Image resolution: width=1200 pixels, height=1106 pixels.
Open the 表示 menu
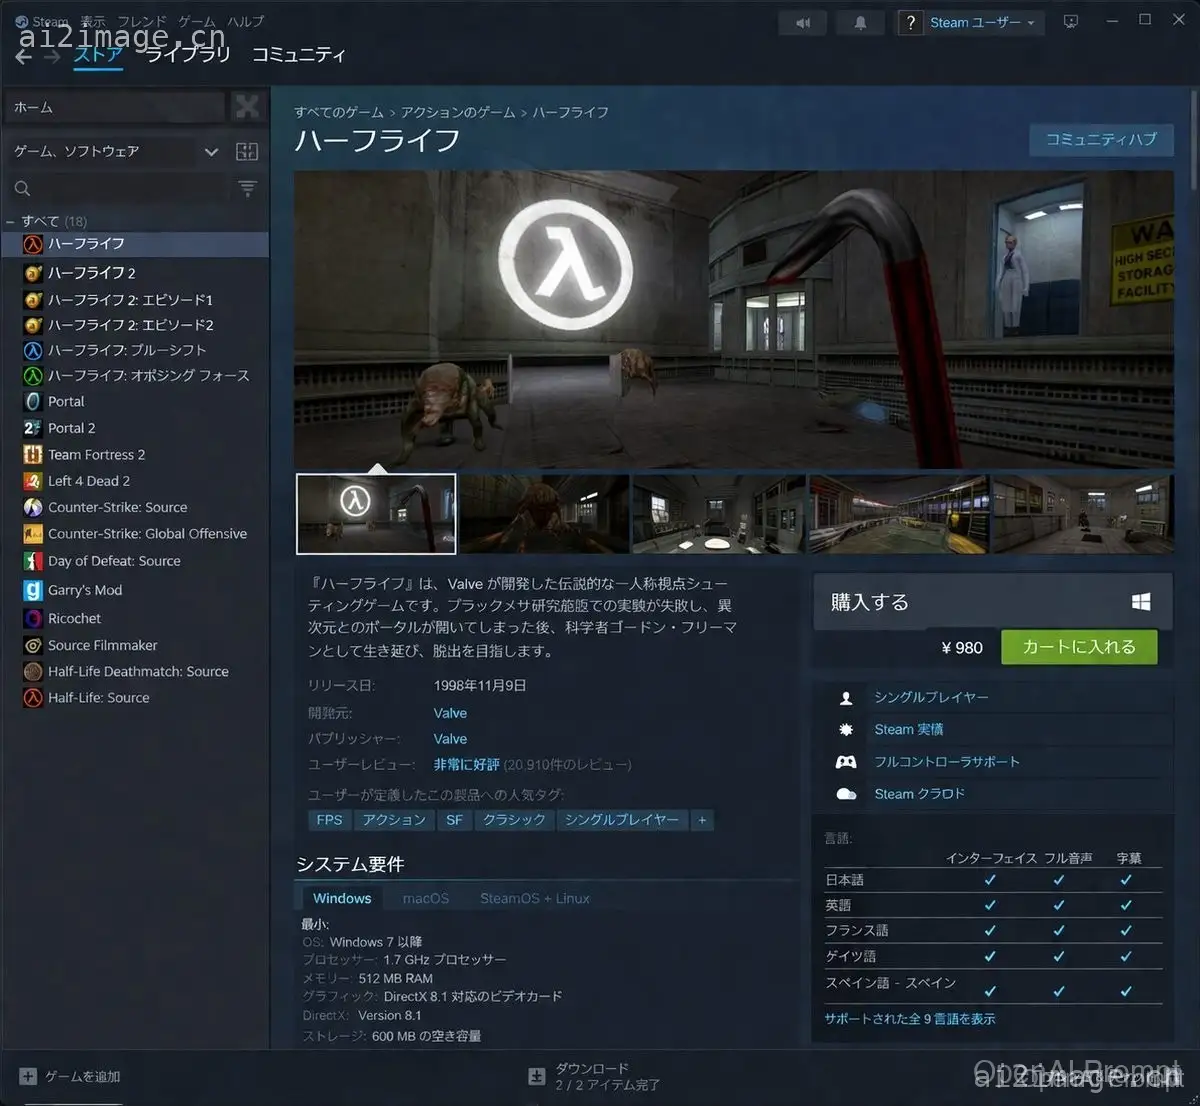click(x=93, y=21)
